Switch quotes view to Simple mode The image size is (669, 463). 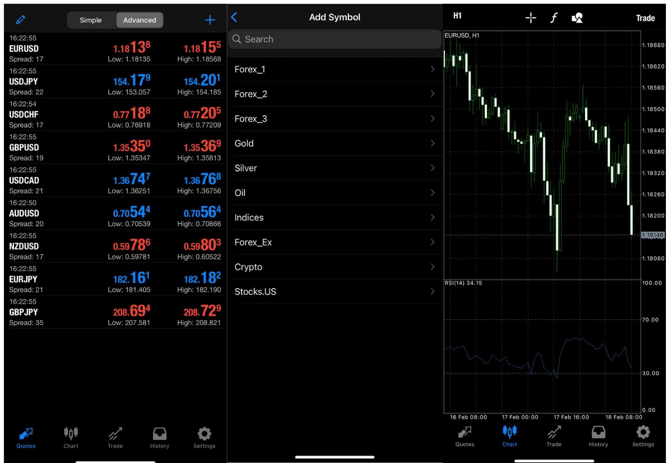[91, 20]
